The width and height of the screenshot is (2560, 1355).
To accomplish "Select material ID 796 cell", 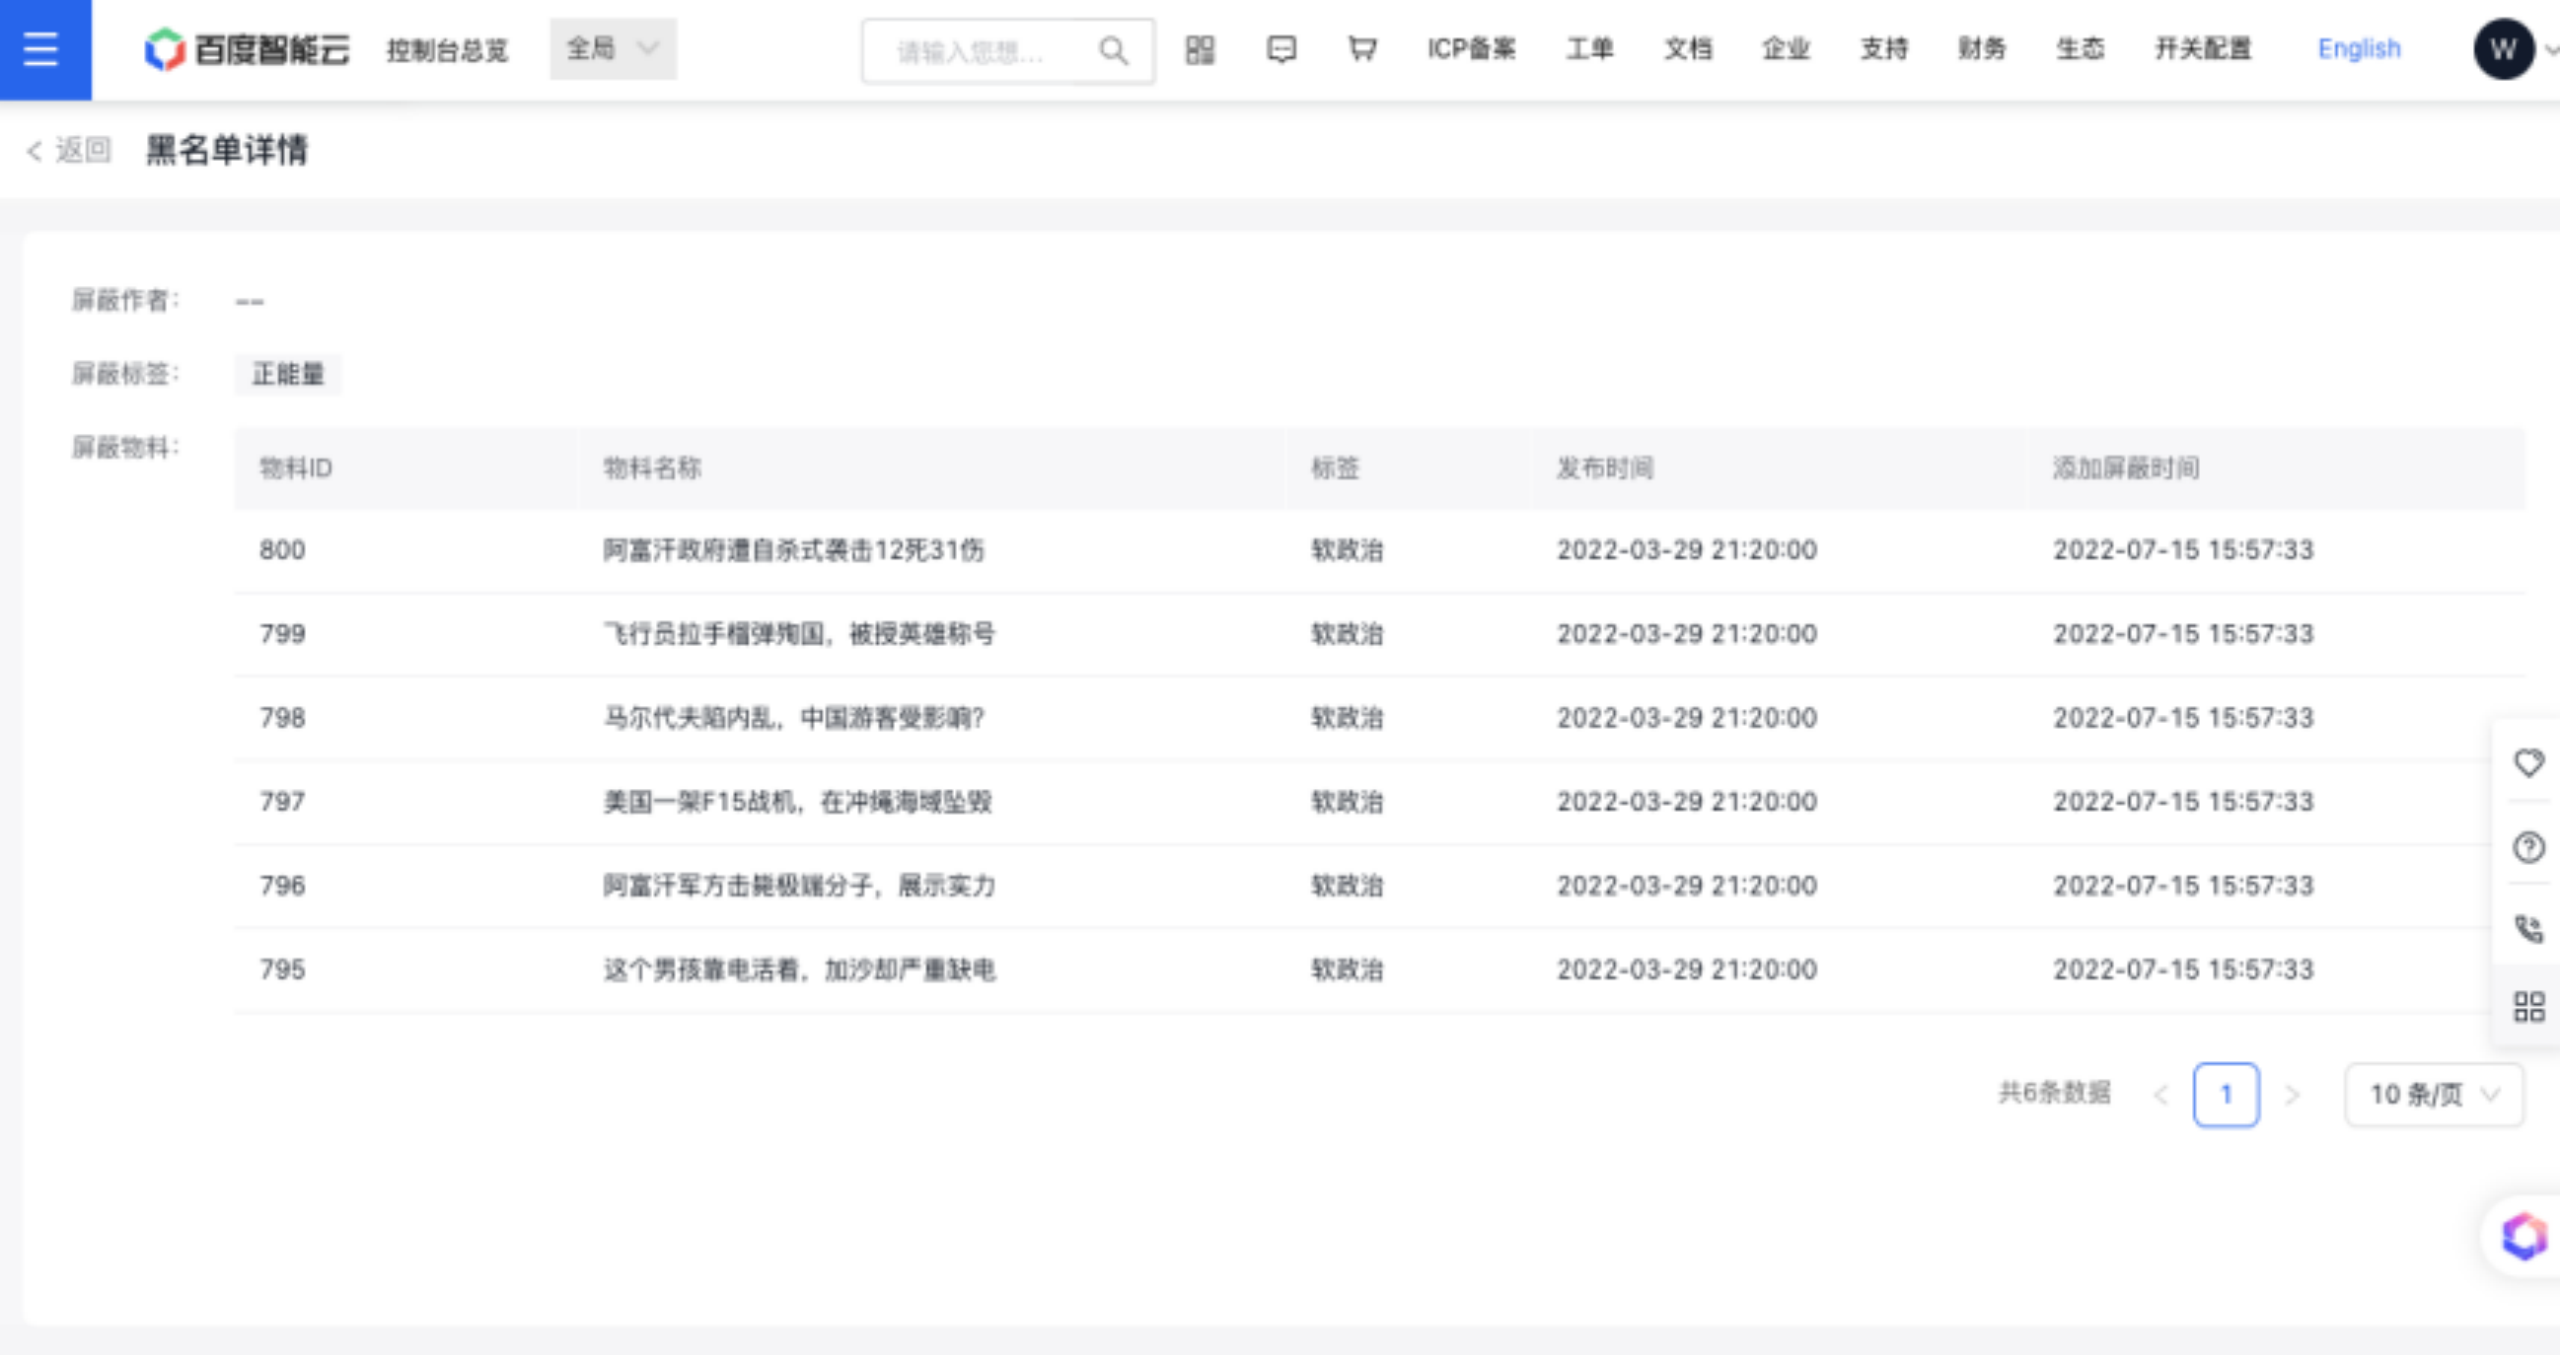I will point(282,886).
